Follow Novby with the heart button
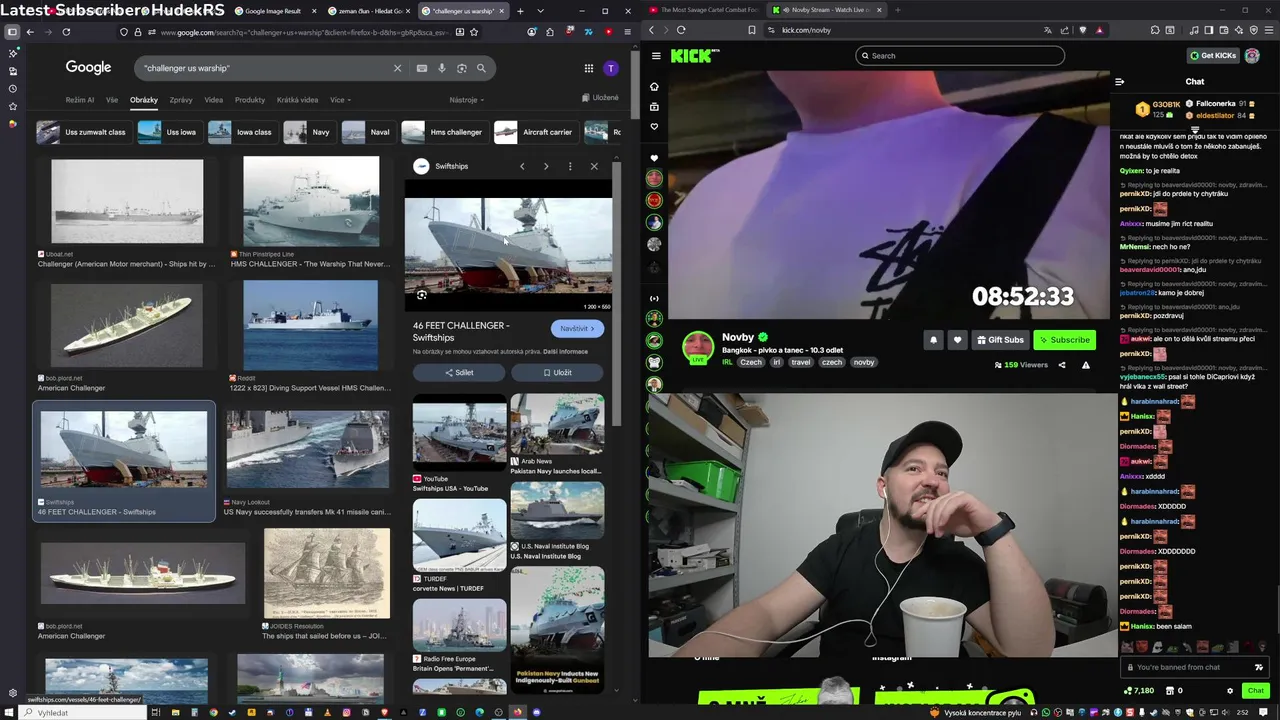1280x720 pixels. pyautogui.click(x=957, y=340)
